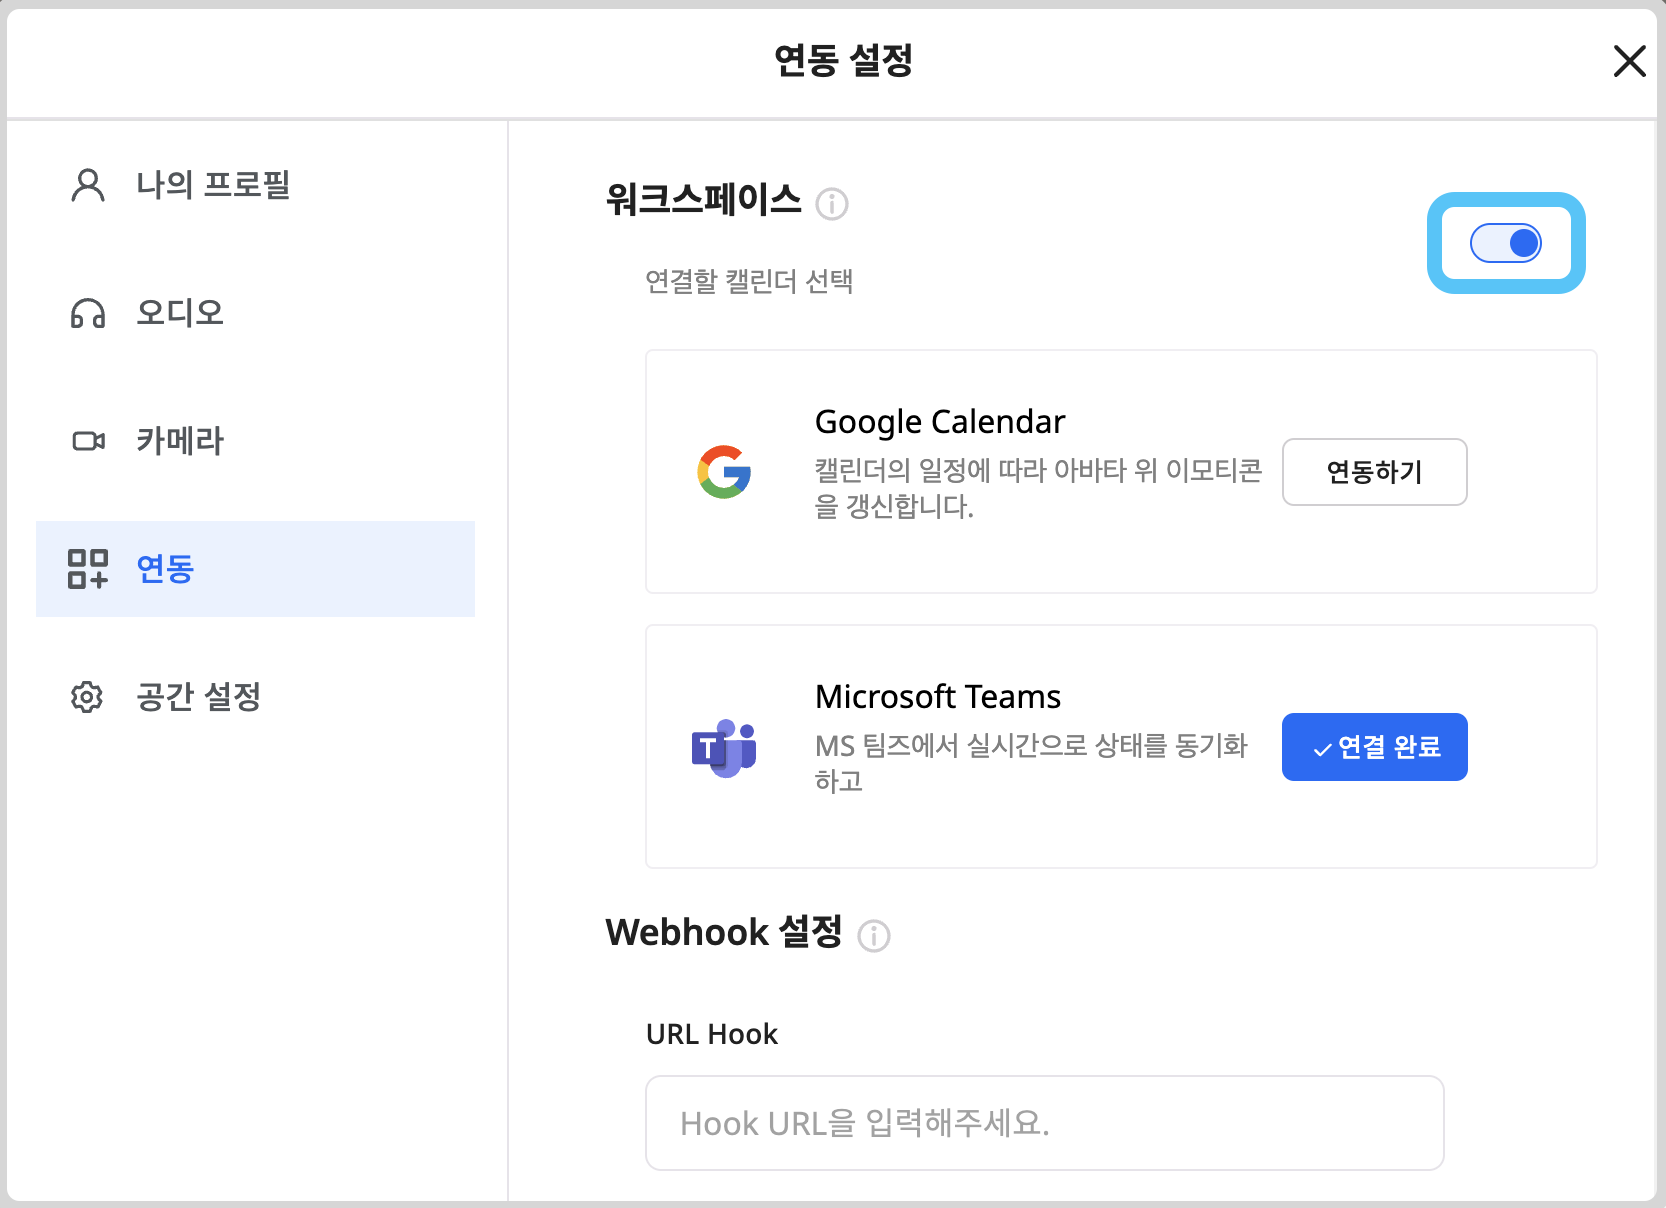This screenshot has height=1208, width=1666.
Task: Close the 연동 설정 dialog
Action: (x=1630, y=61)
